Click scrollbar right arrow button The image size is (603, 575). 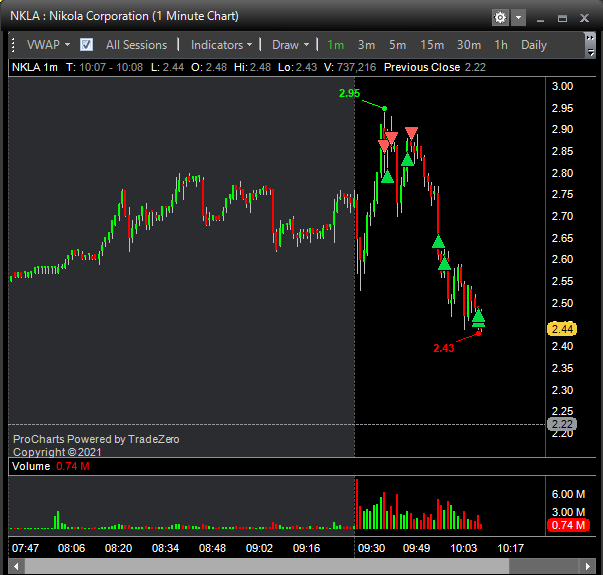(588, 567)
